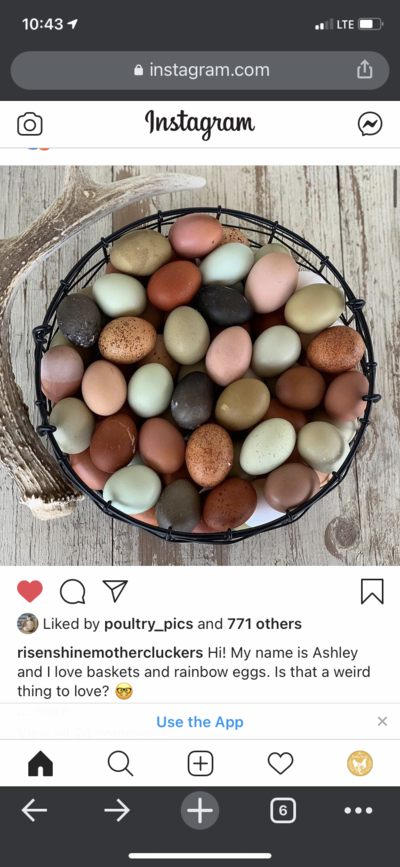Image resolution: width=400 pixels, height=867 pixels.
Task: Dismiss the Use the App banner
Action: tap(382, 721)
